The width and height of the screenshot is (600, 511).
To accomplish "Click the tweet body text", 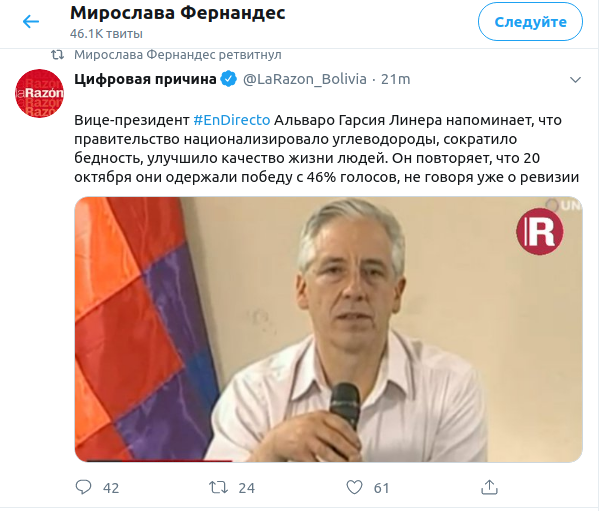I will tap(326, 149).
